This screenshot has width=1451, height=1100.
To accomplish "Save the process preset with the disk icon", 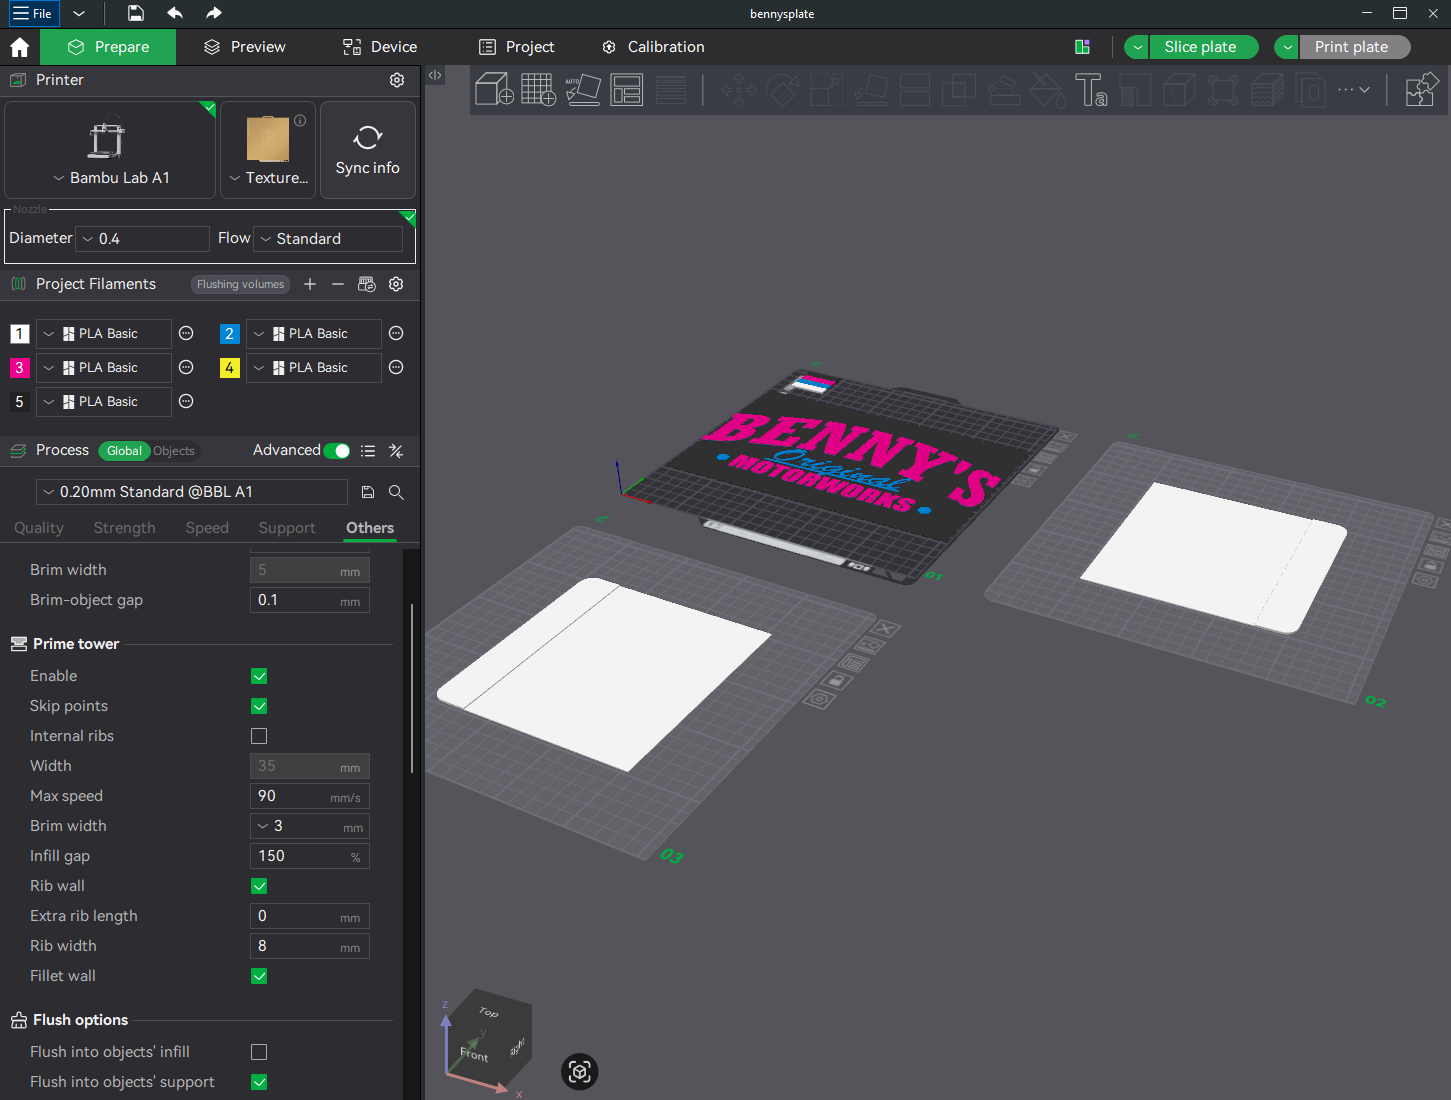I will 368,492.
